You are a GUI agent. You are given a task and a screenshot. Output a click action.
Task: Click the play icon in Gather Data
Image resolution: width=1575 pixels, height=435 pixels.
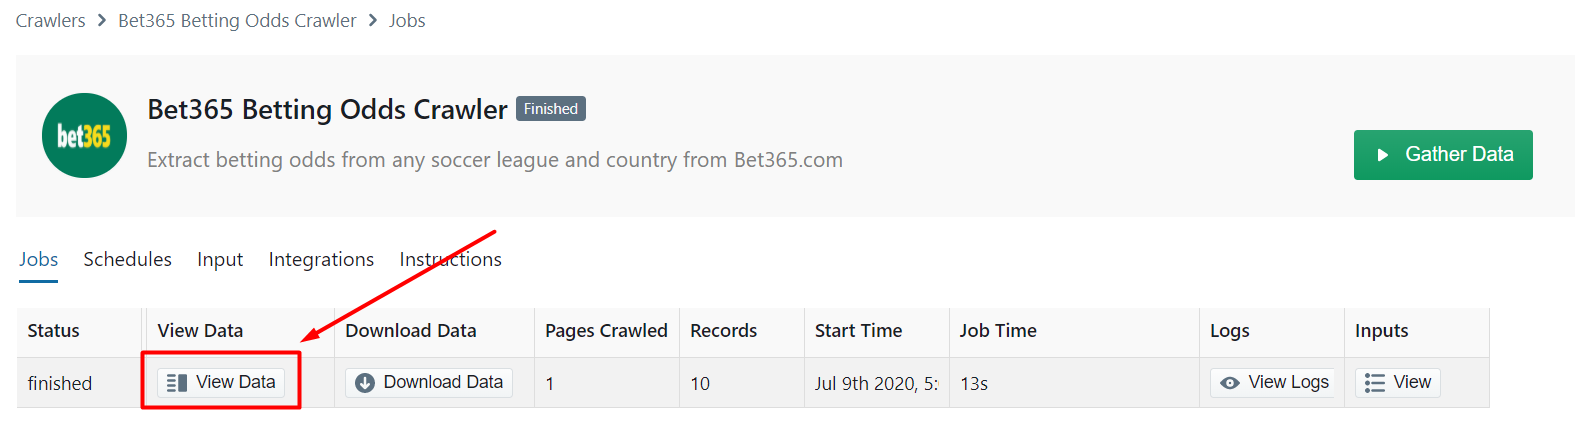[1383, 155]
